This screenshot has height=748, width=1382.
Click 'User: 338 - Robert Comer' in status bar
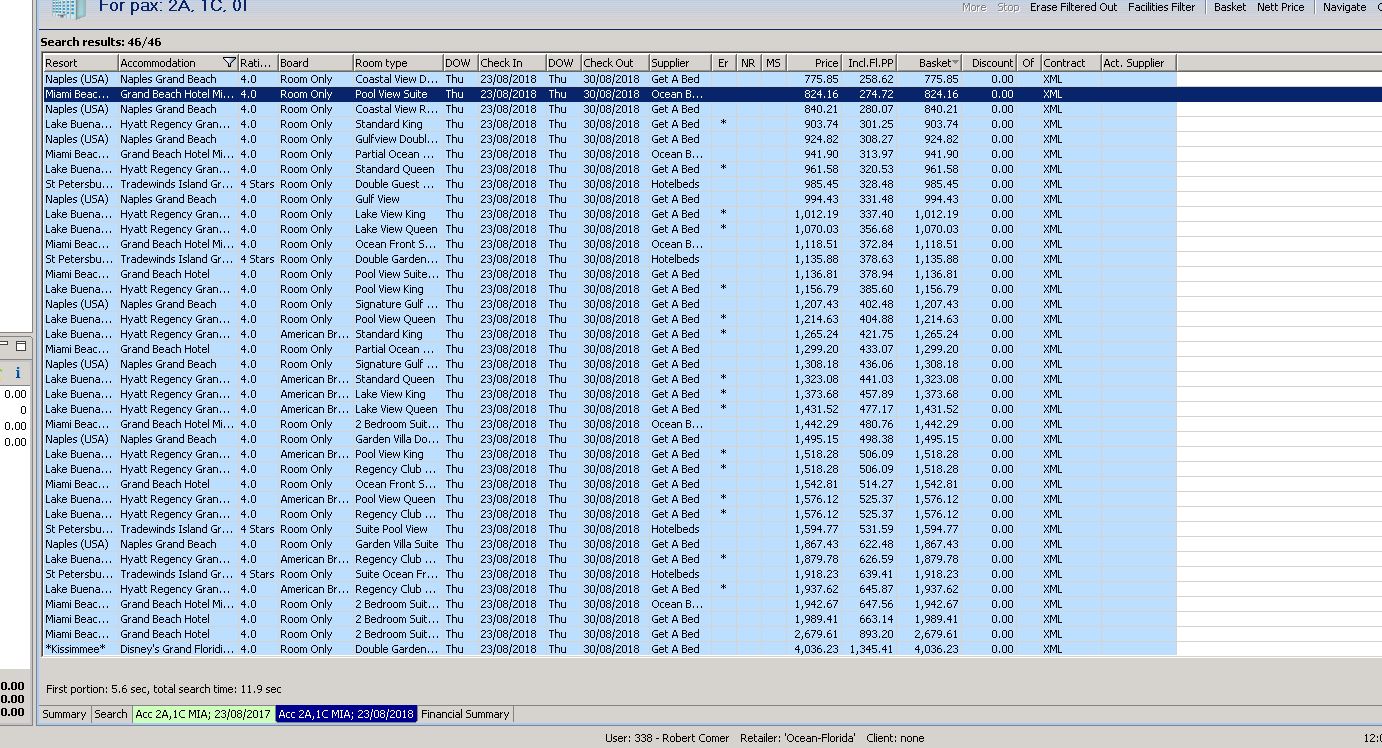[667, 738]
